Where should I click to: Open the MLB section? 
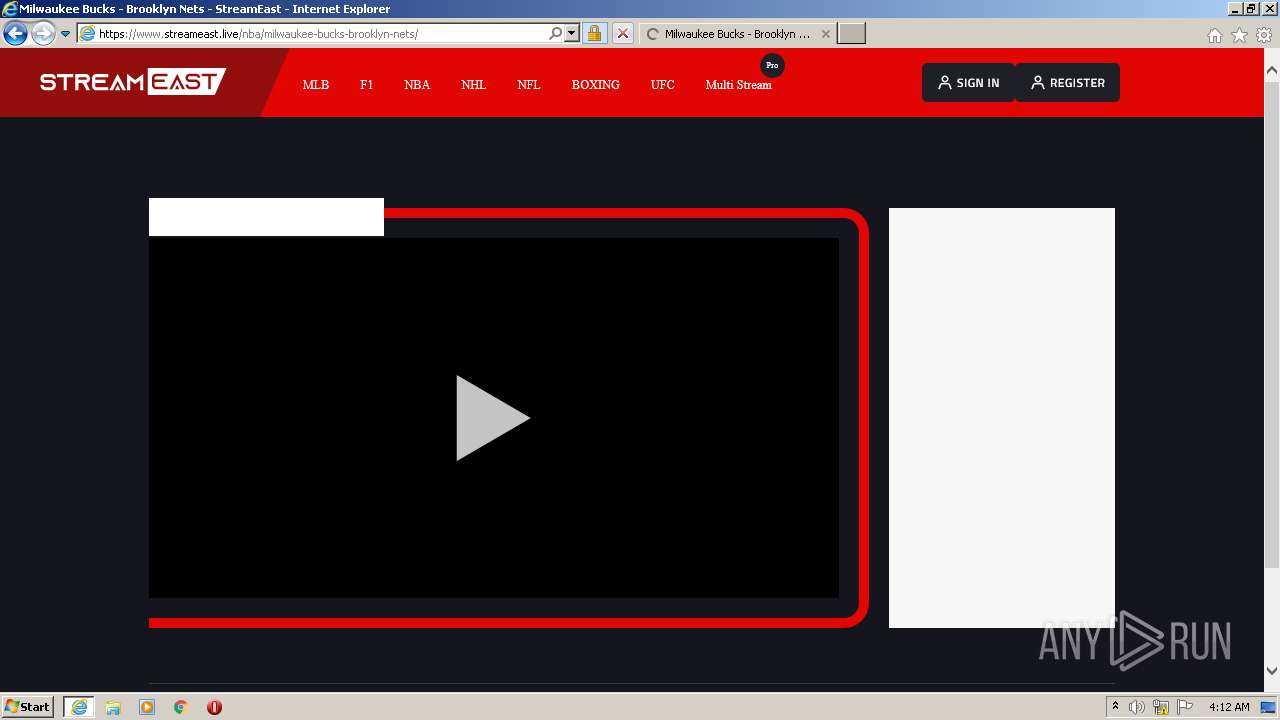coord(316,85)
